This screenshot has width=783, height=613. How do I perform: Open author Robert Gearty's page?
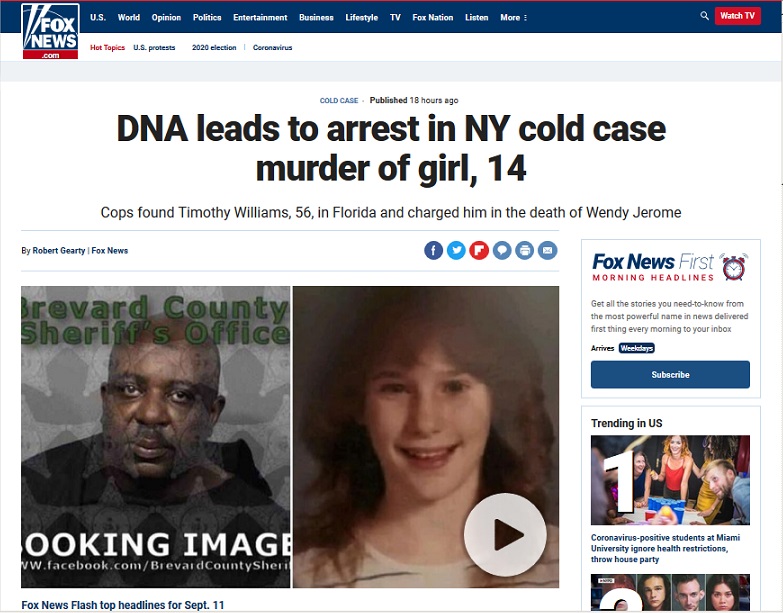click(59, 251)
